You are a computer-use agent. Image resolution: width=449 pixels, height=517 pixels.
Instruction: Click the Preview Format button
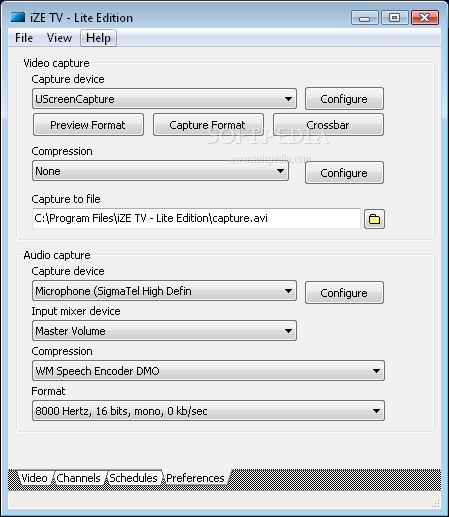coord(88,125)
